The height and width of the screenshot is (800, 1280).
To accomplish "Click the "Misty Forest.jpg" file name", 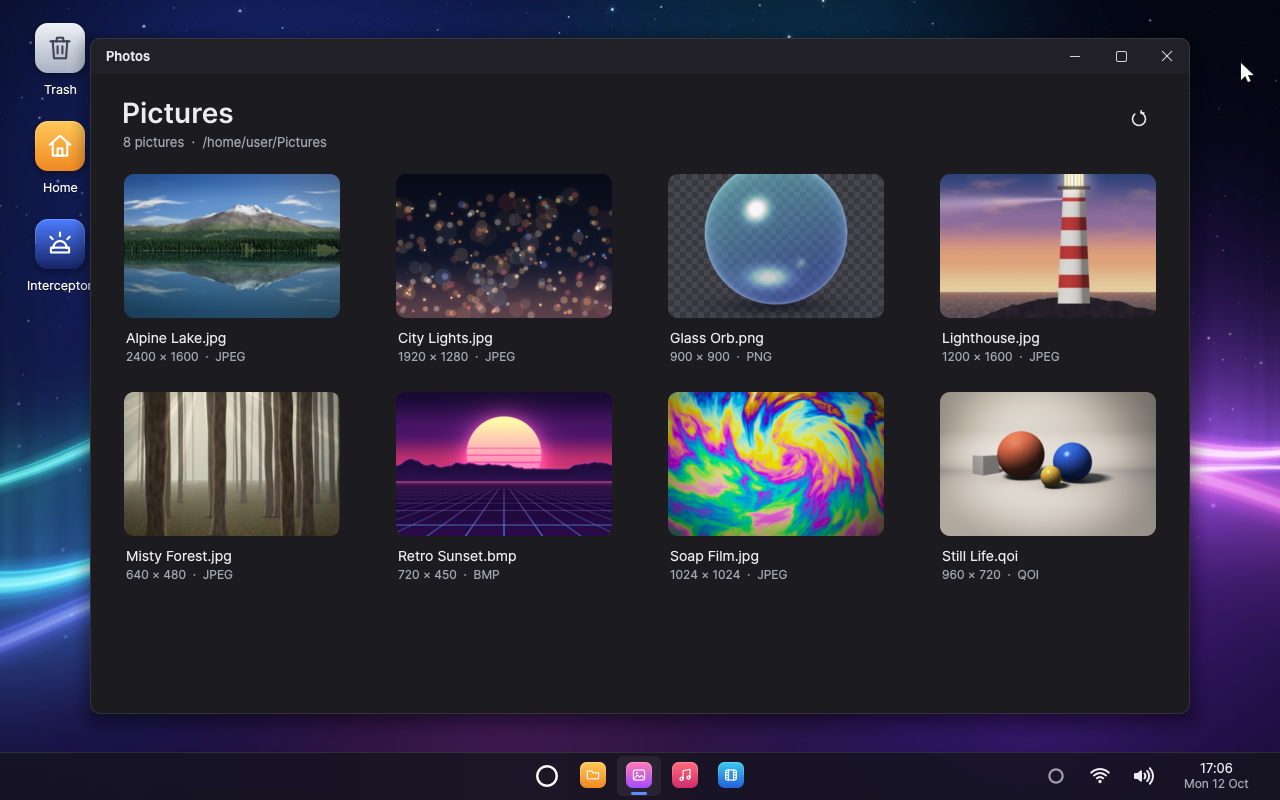I will pos(179,556).
